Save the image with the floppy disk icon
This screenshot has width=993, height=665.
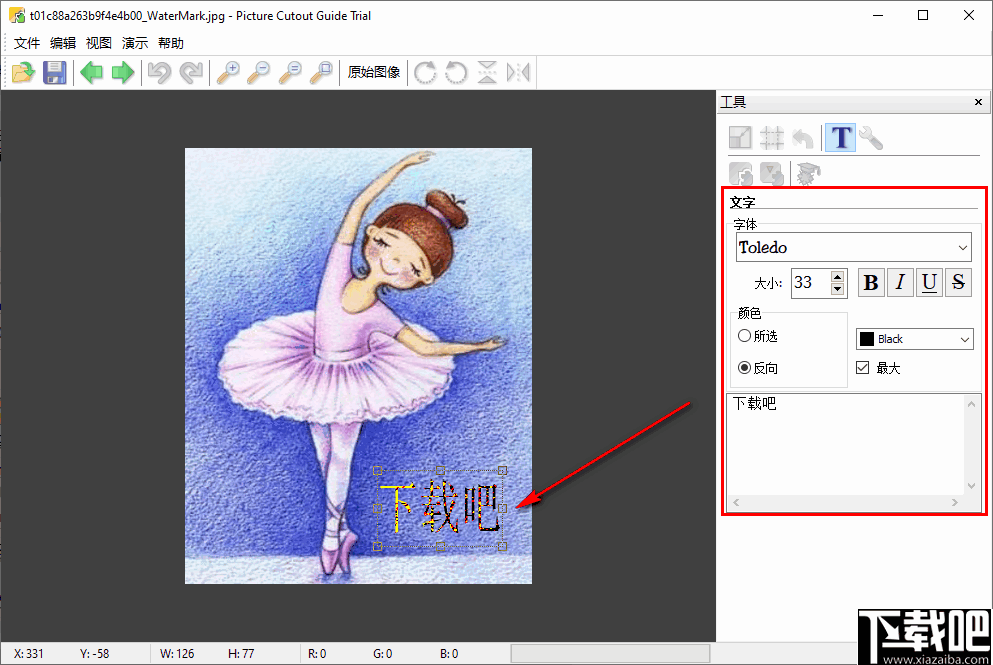point(54,72)
